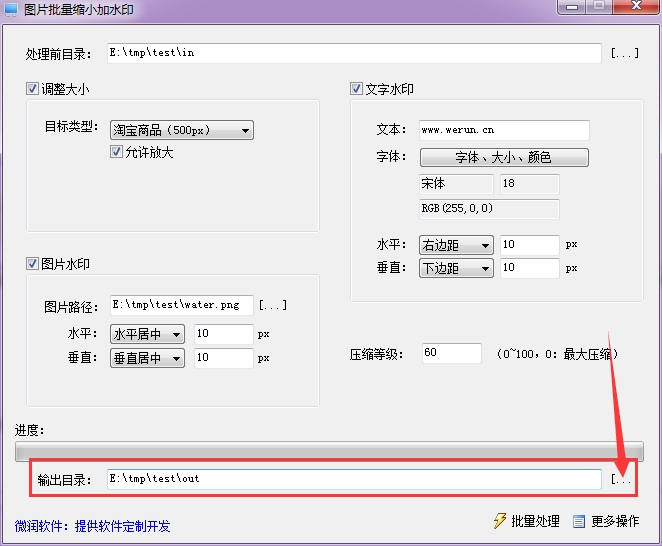Expand the 垂直居中 dropdown for image watermark
Screen dimensions: 662x546
[147, 359]
